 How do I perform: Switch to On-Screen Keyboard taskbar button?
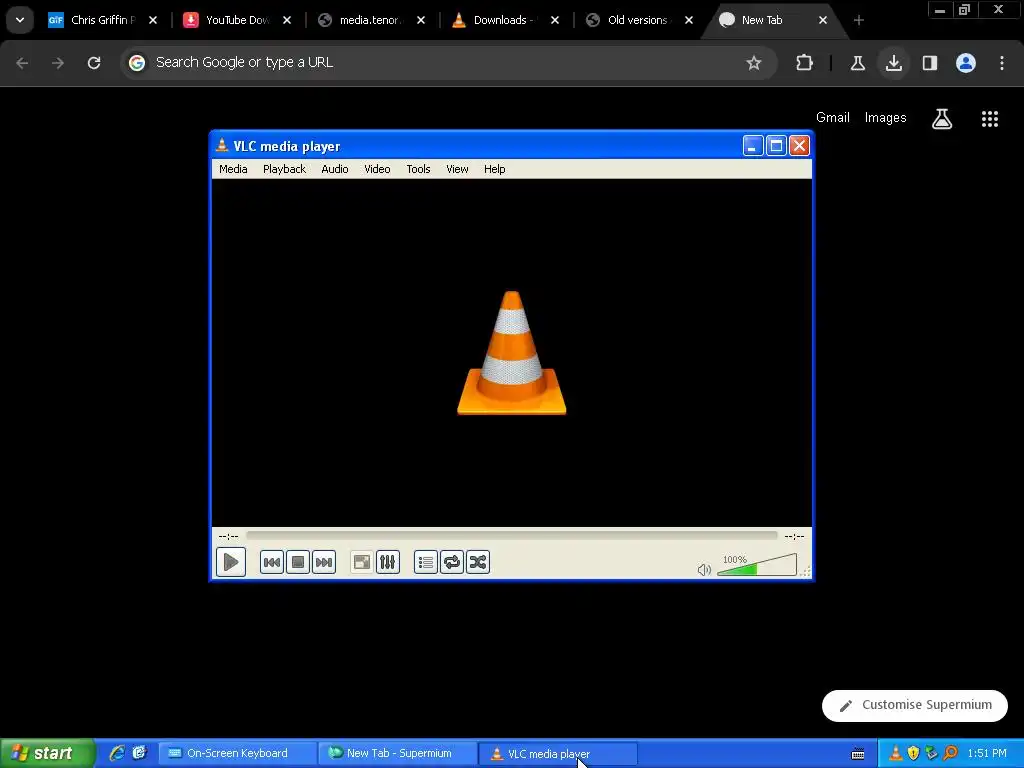tap(236, 753)
